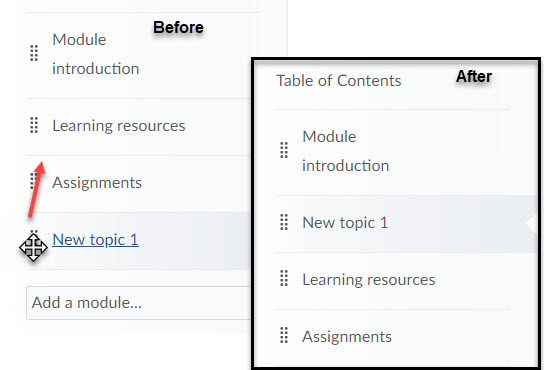Click Module introduction drag handle in After panel

284,150
